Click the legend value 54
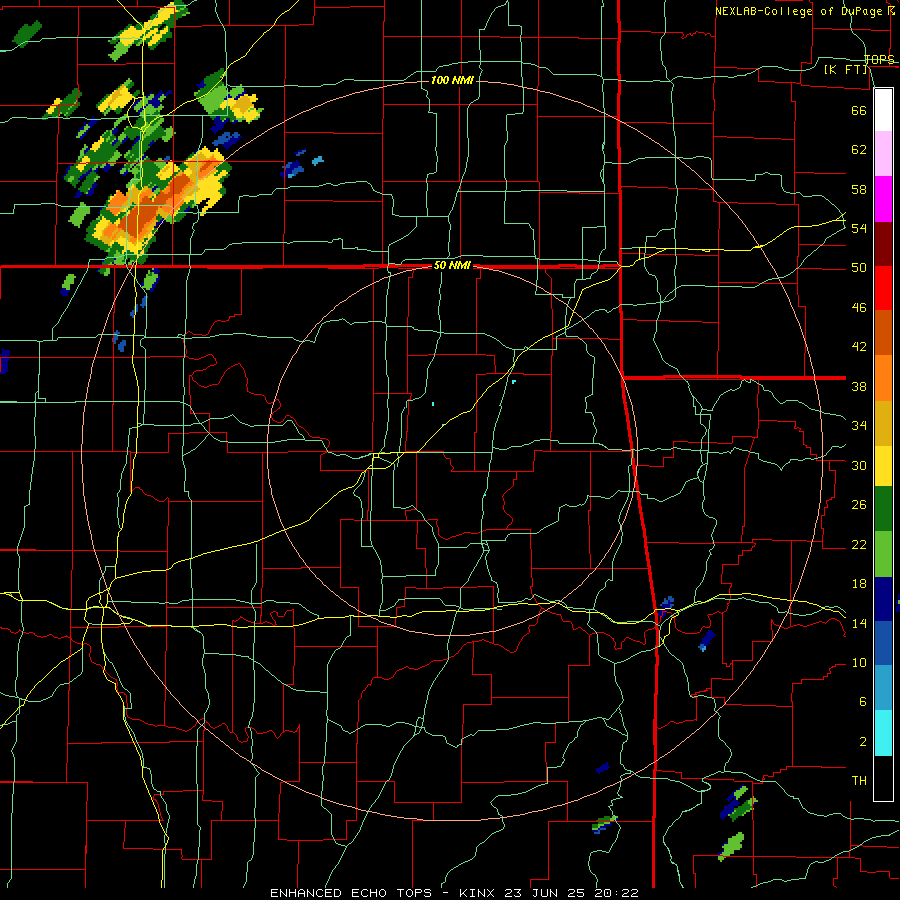Image resolution: width=900 pixels, height=900 pixels. [859, 228]
